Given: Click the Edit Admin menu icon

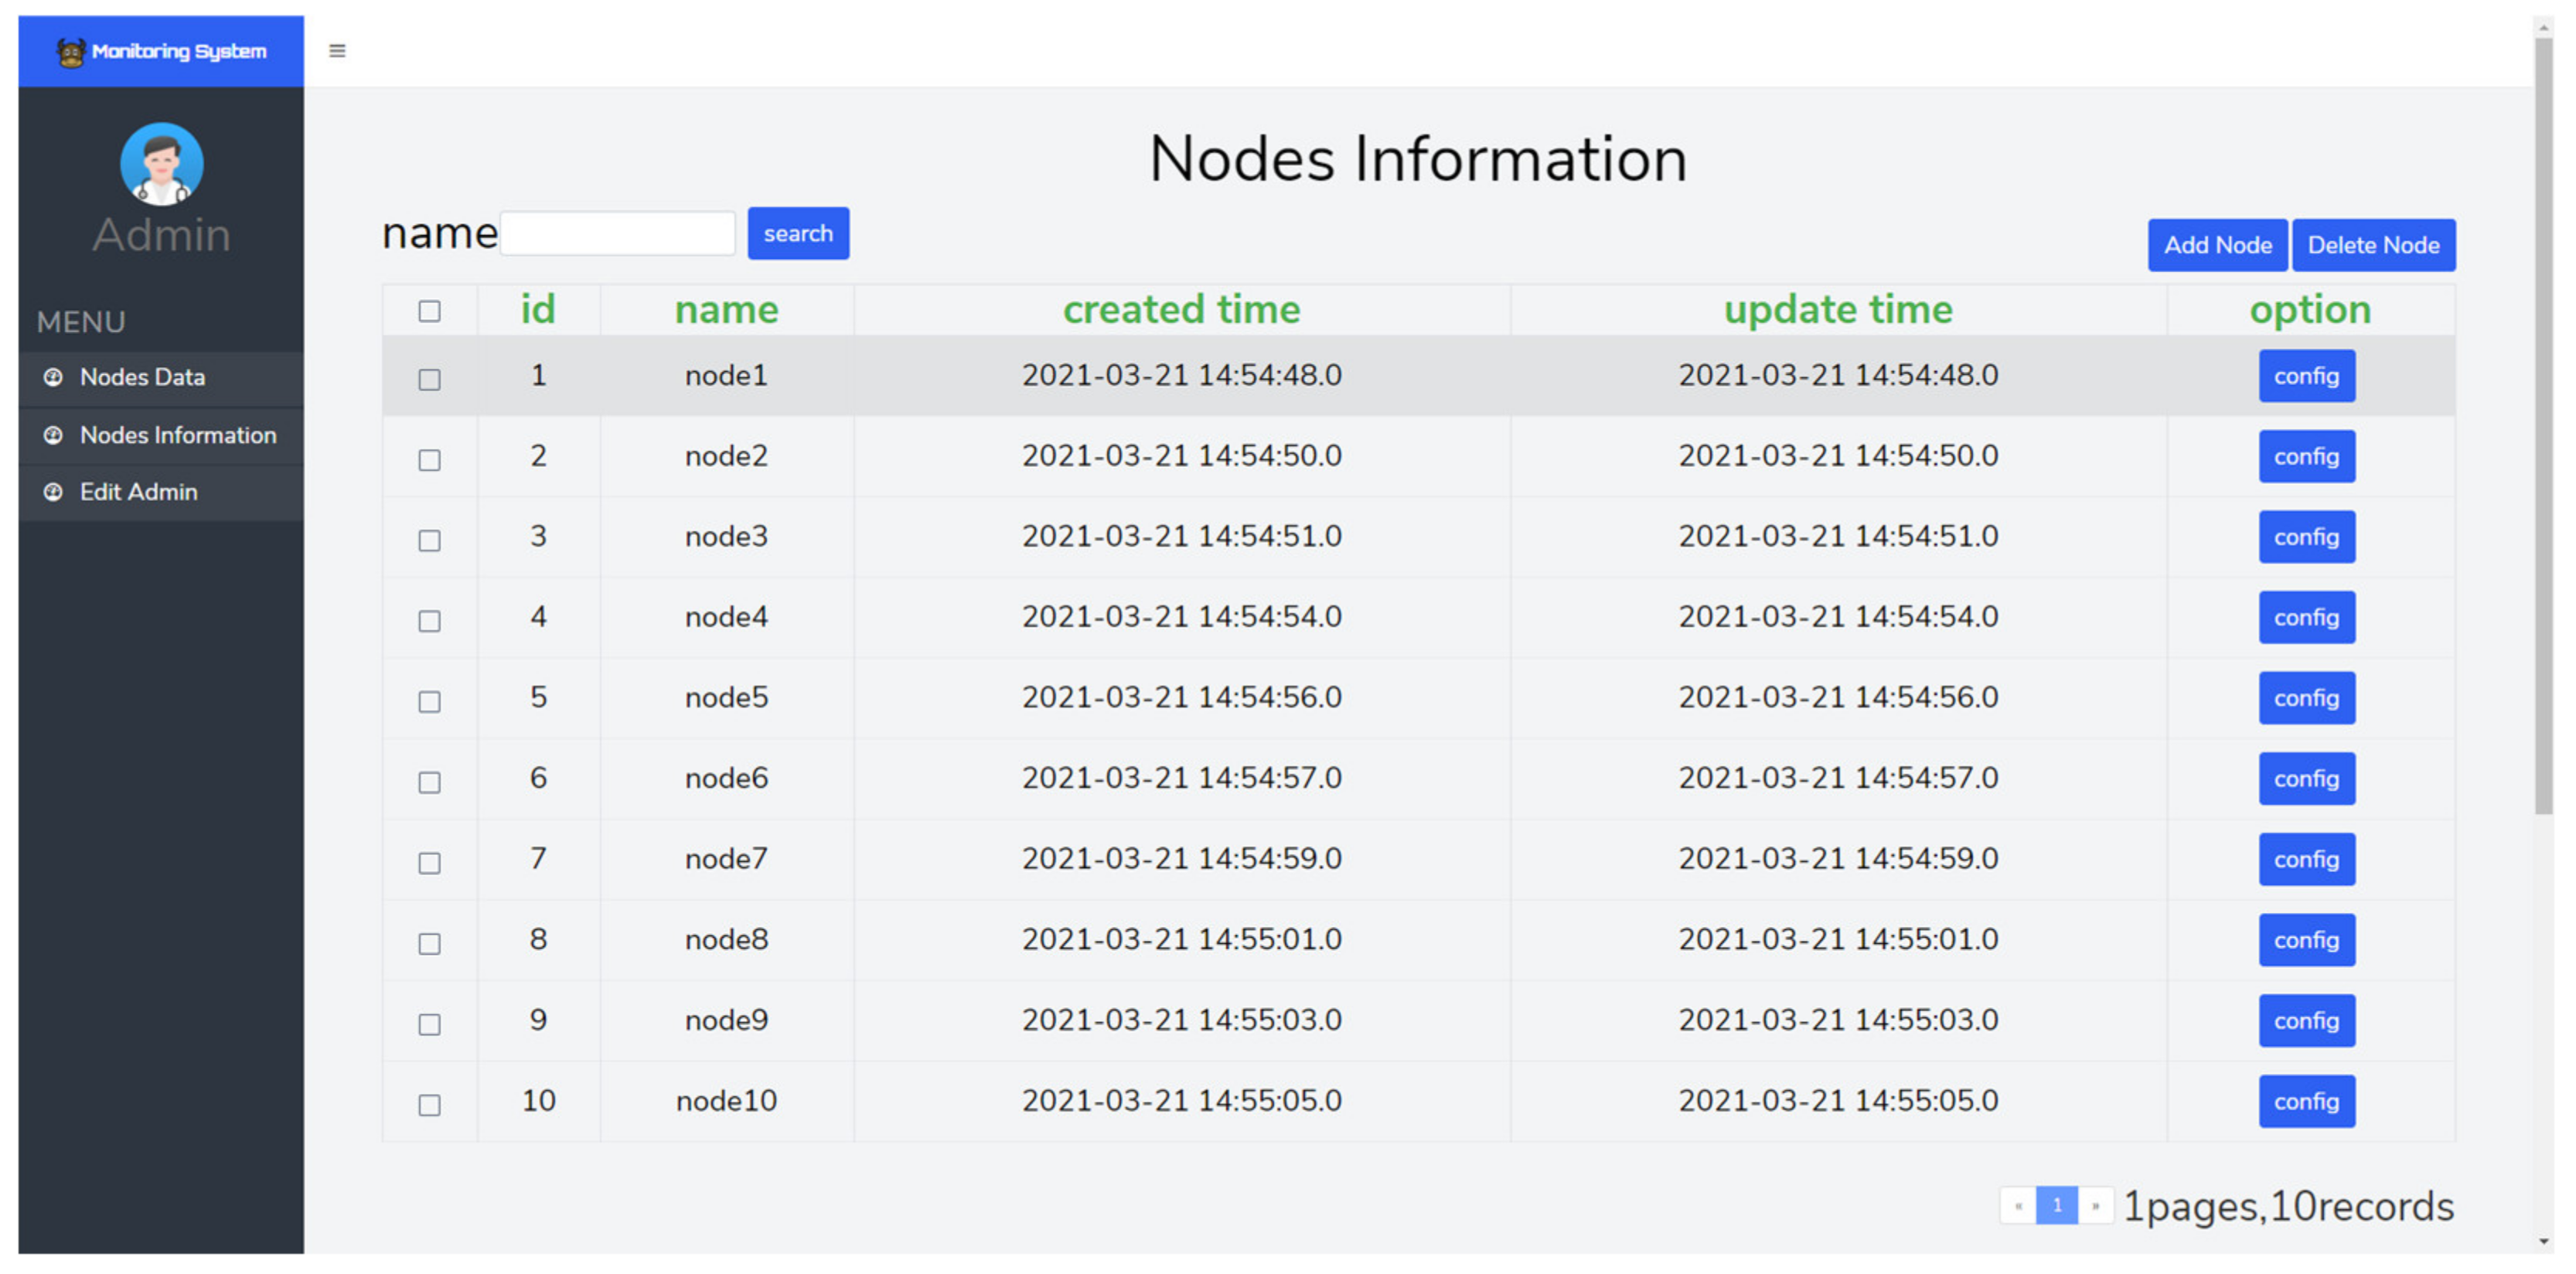Looking at the screenshot, I should click(53, 492).
